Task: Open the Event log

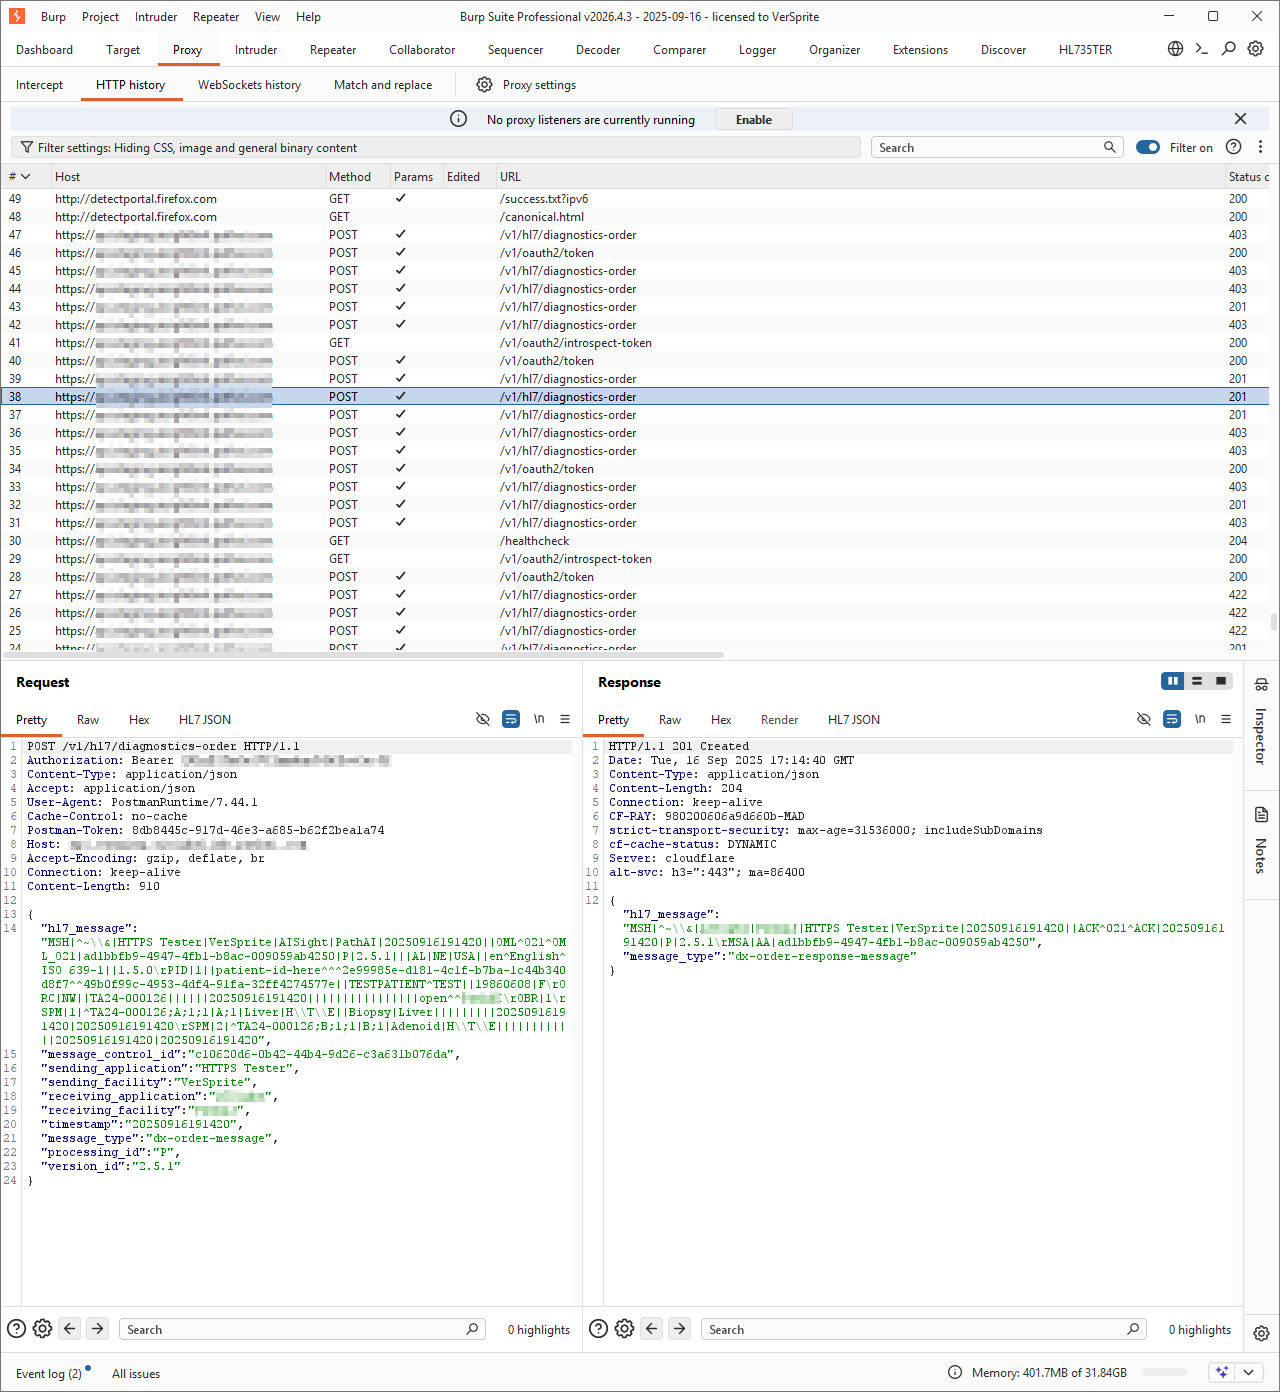Action: coord(49,1373)
